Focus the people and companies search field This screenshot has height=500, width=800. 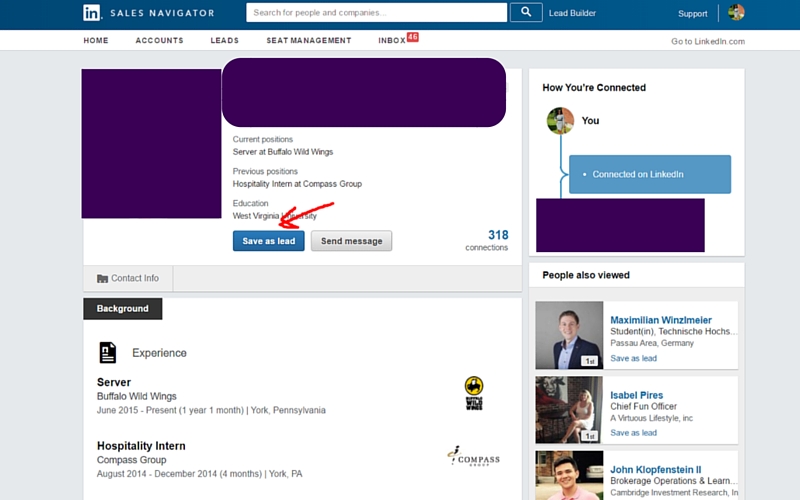pyautogui.click(x=377, y=12)
